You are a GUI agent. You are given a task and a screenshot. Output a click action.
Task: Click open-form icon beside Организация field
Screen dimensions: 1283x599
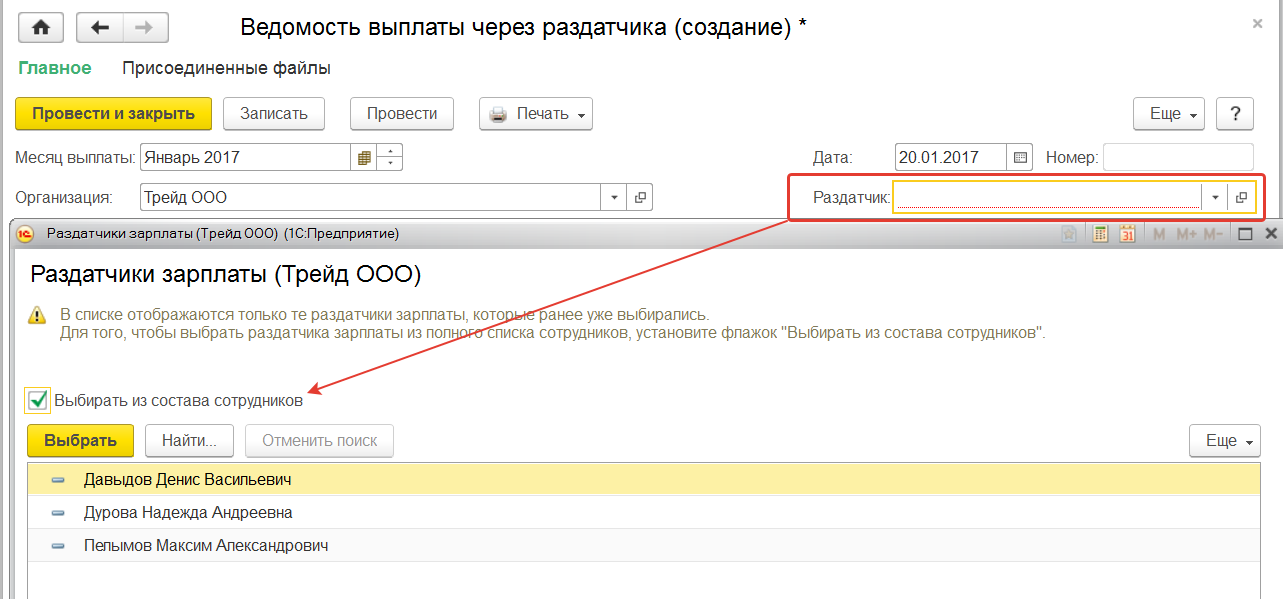[640, 197]
